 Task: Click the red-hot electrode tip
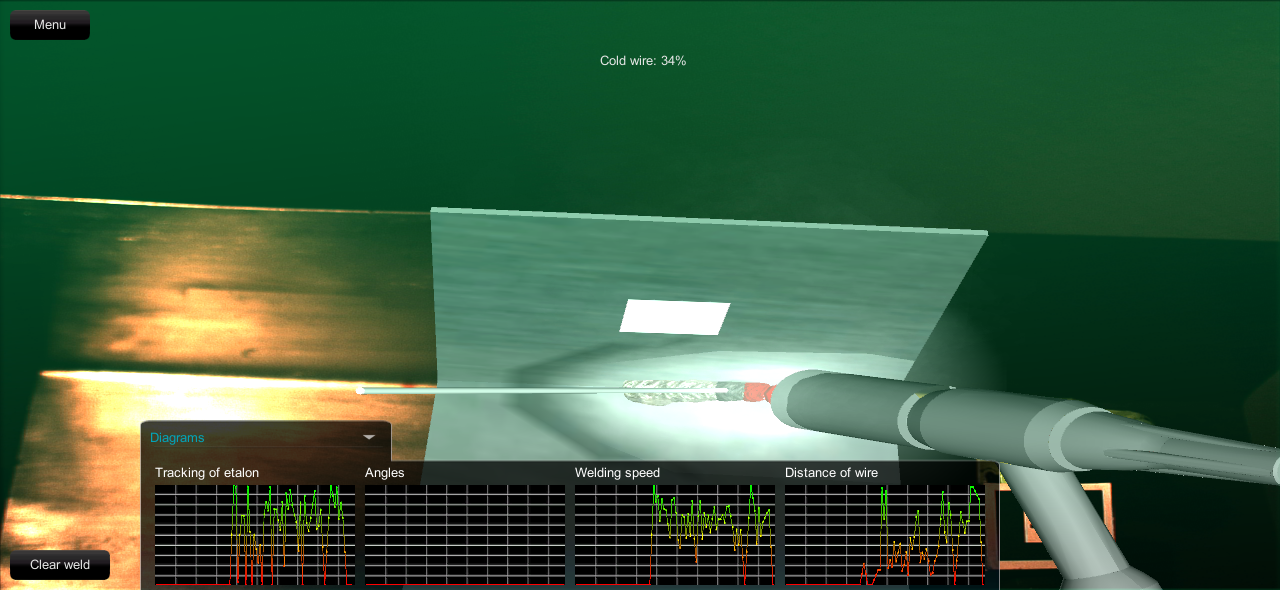[x=758, y=393]
